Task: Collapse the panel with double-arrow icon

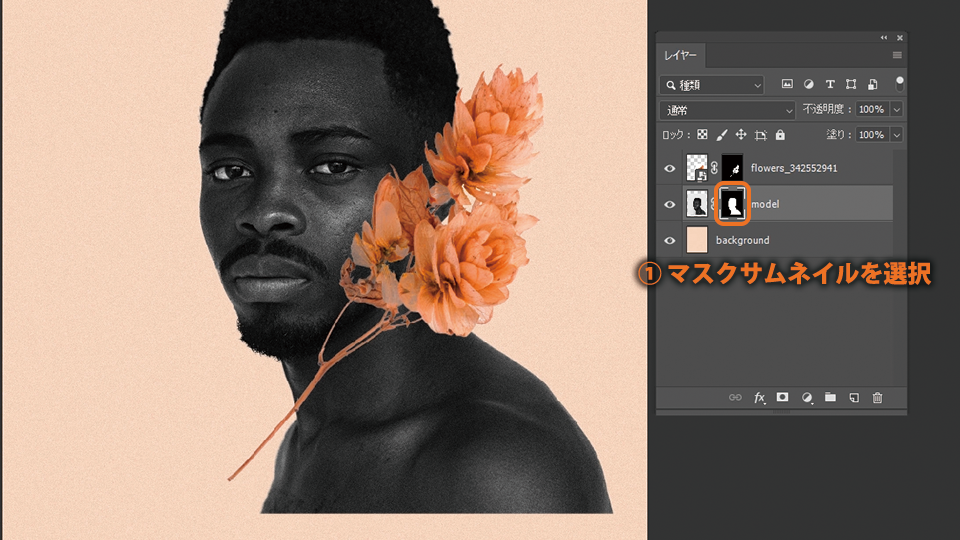Action: tap(884, 38)
